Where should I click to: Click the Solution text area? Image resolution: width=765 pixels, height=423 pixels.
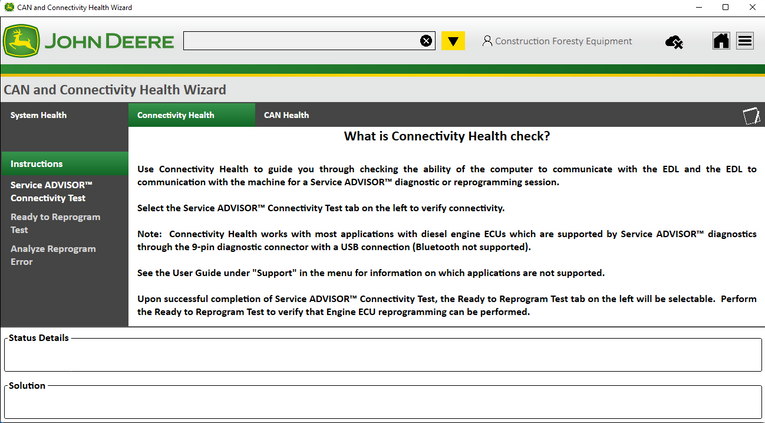coord(383,402)
